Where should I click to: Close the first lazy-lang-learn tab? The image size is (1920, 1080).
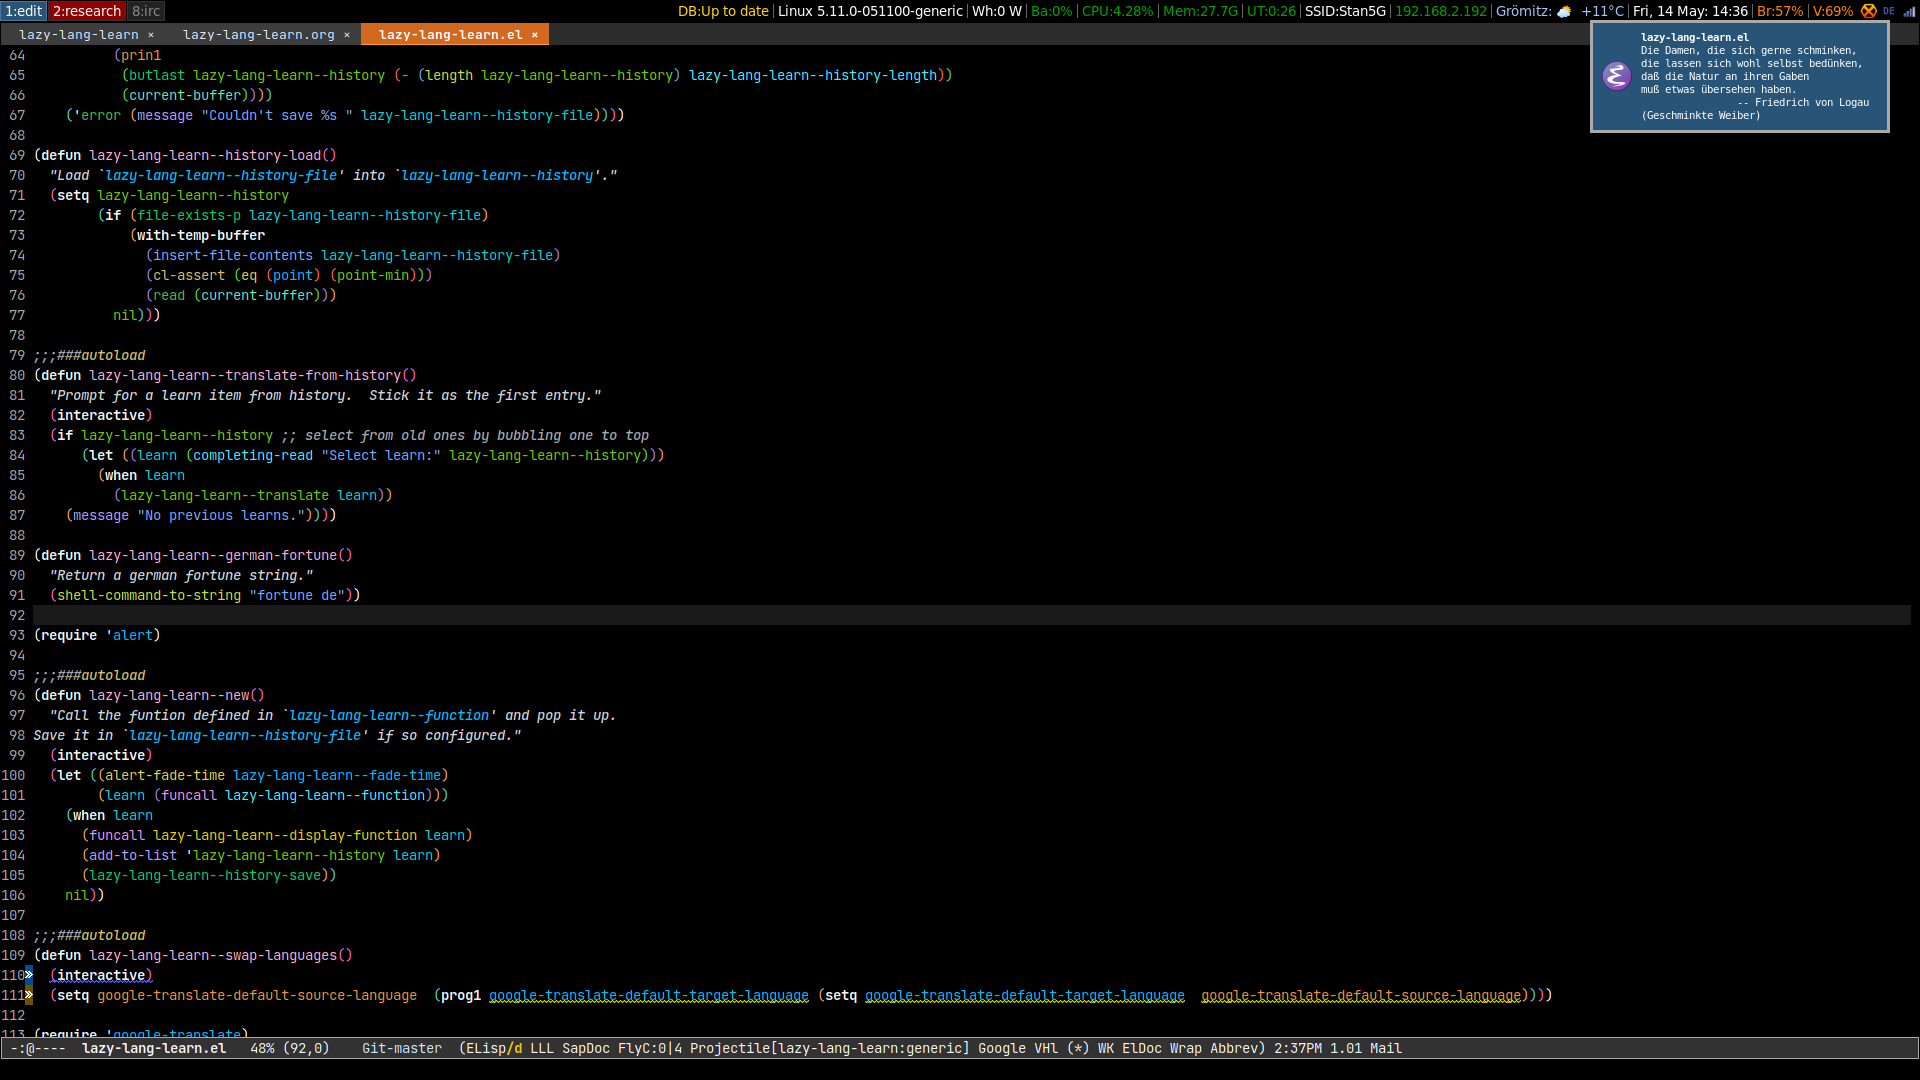coord(151,35)
